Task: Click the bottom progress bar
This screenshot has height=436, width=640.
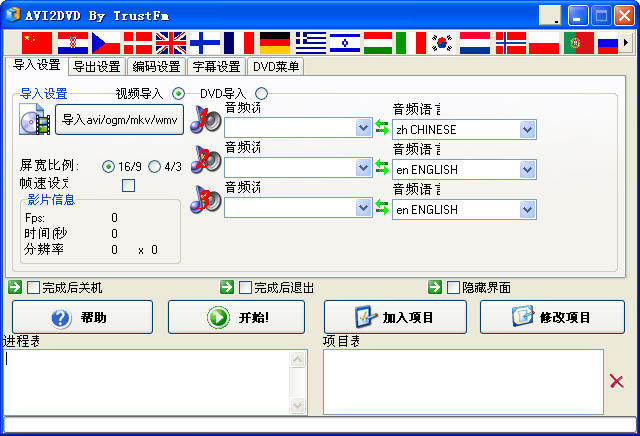Action: pos(319,425)
